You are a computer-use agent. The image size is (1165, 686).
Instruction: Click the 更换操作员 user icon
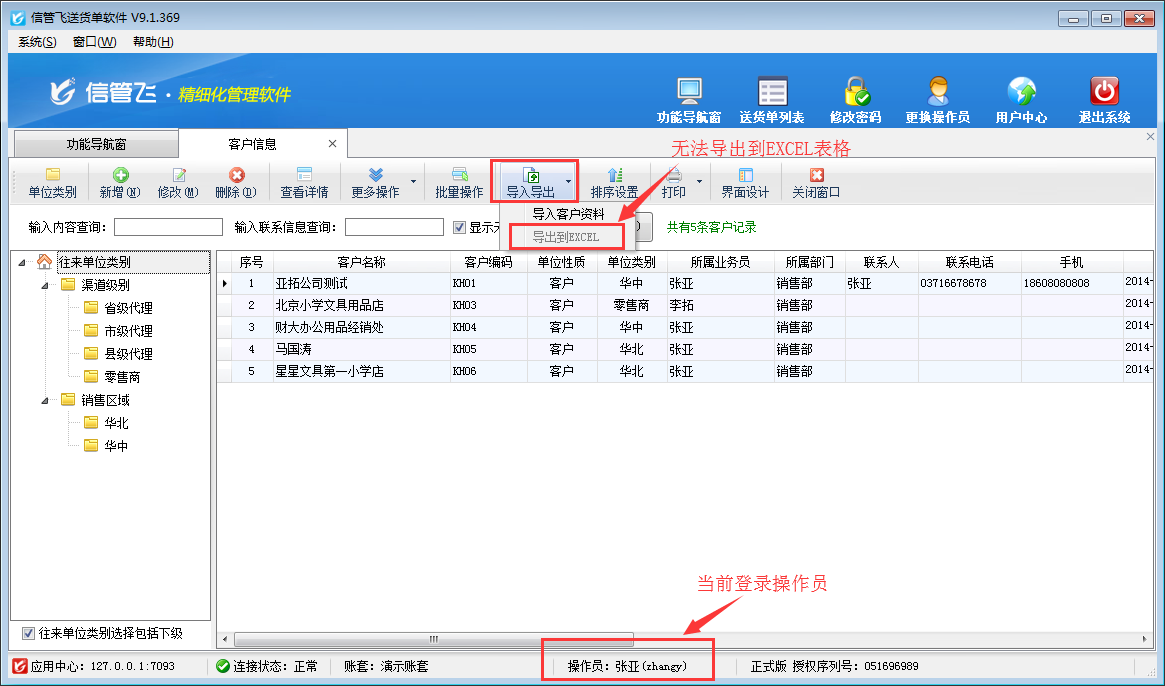tap(937, 92)
